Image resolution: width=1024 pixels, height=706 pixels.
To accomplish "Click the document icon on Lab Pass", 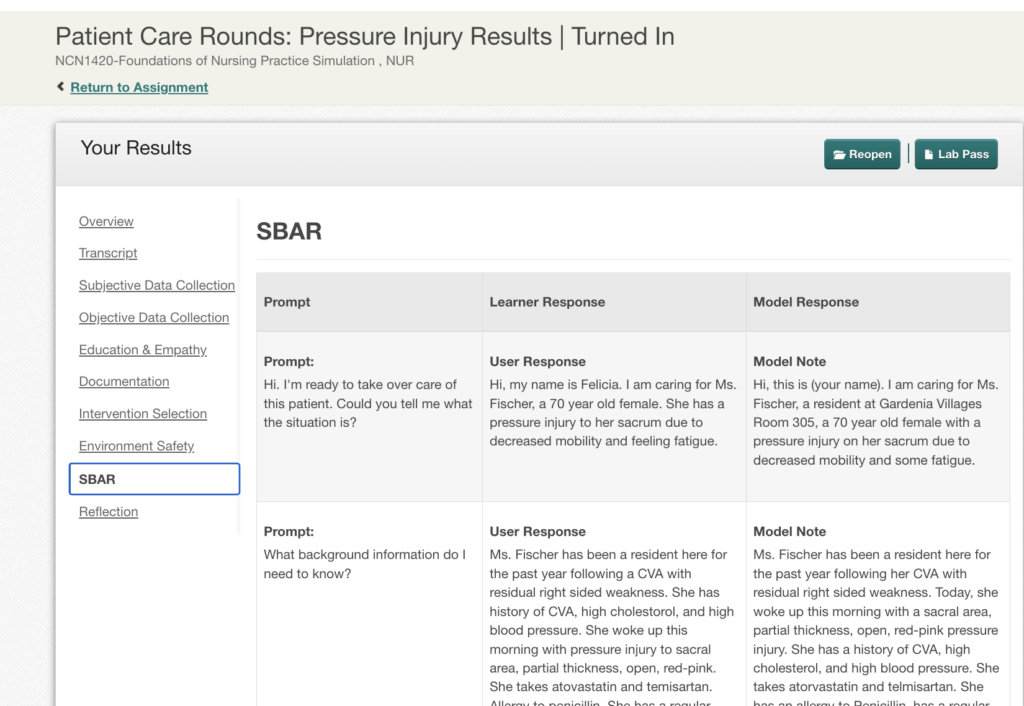I will pyautogui.click(x=929, y=155).
